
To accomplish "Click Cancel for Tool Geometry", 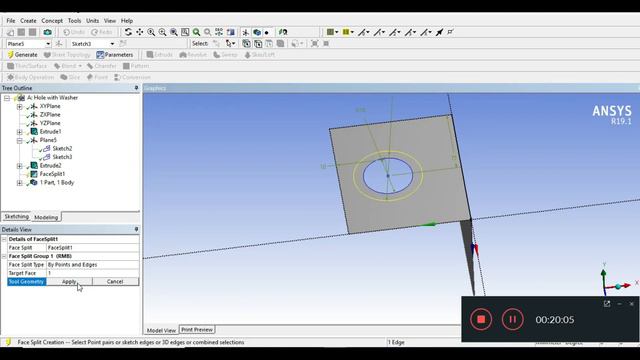I will (x=115, y=282).
